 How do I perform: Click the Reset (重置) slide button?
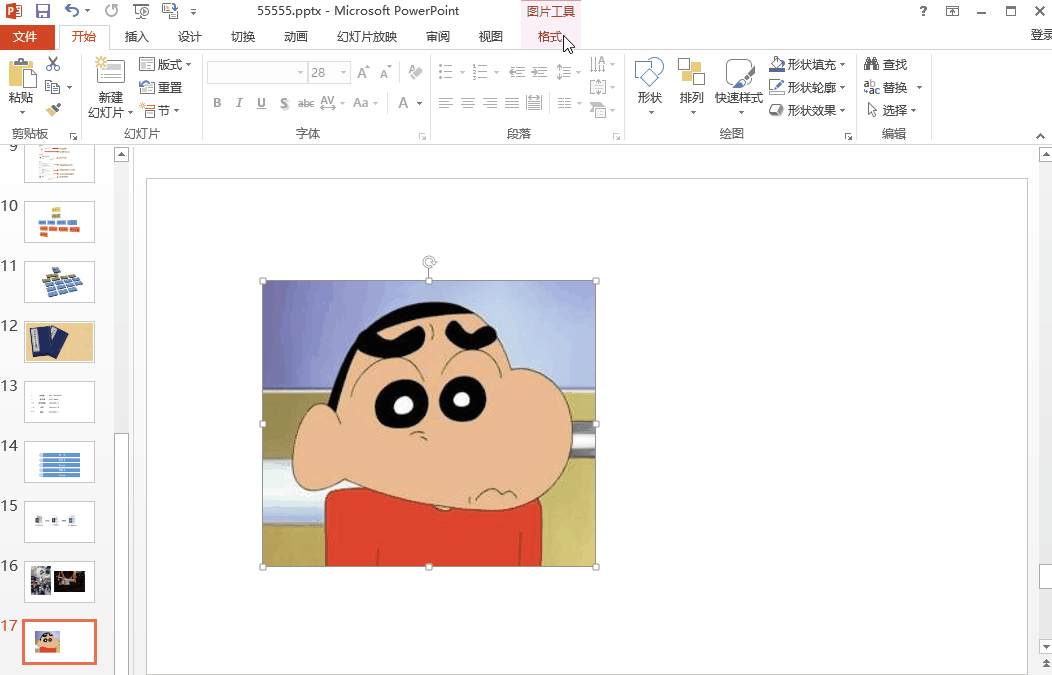(161, 87)
